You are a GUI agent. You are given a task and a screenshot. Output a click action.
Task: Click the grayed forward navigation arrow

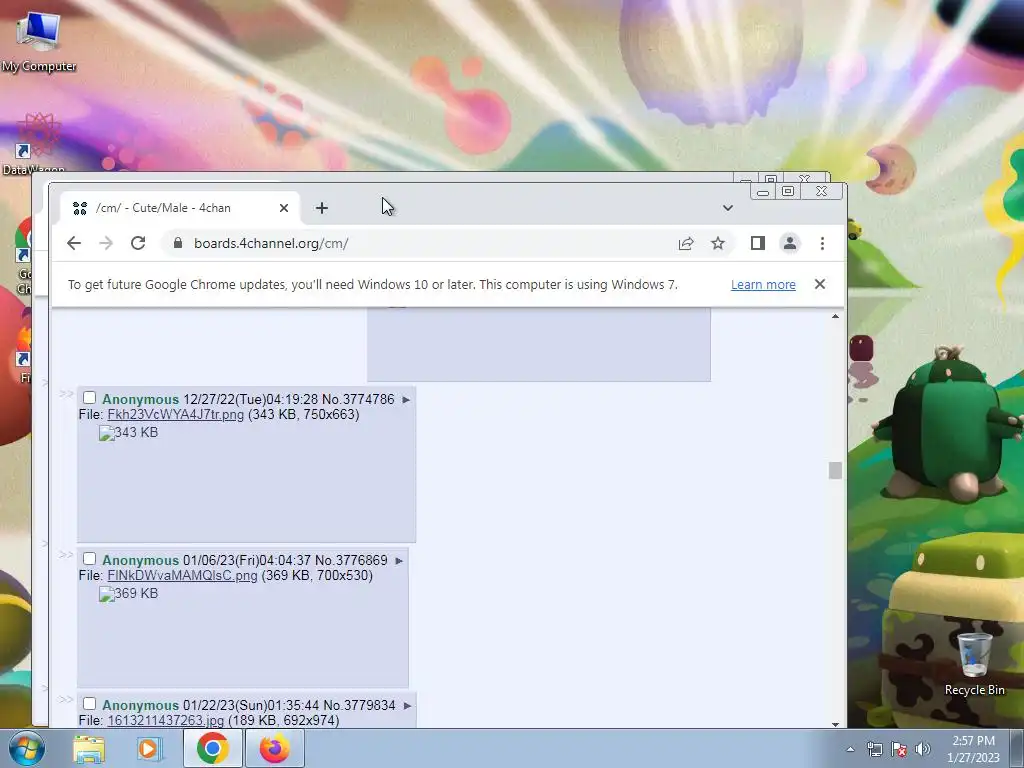(106, 244)
